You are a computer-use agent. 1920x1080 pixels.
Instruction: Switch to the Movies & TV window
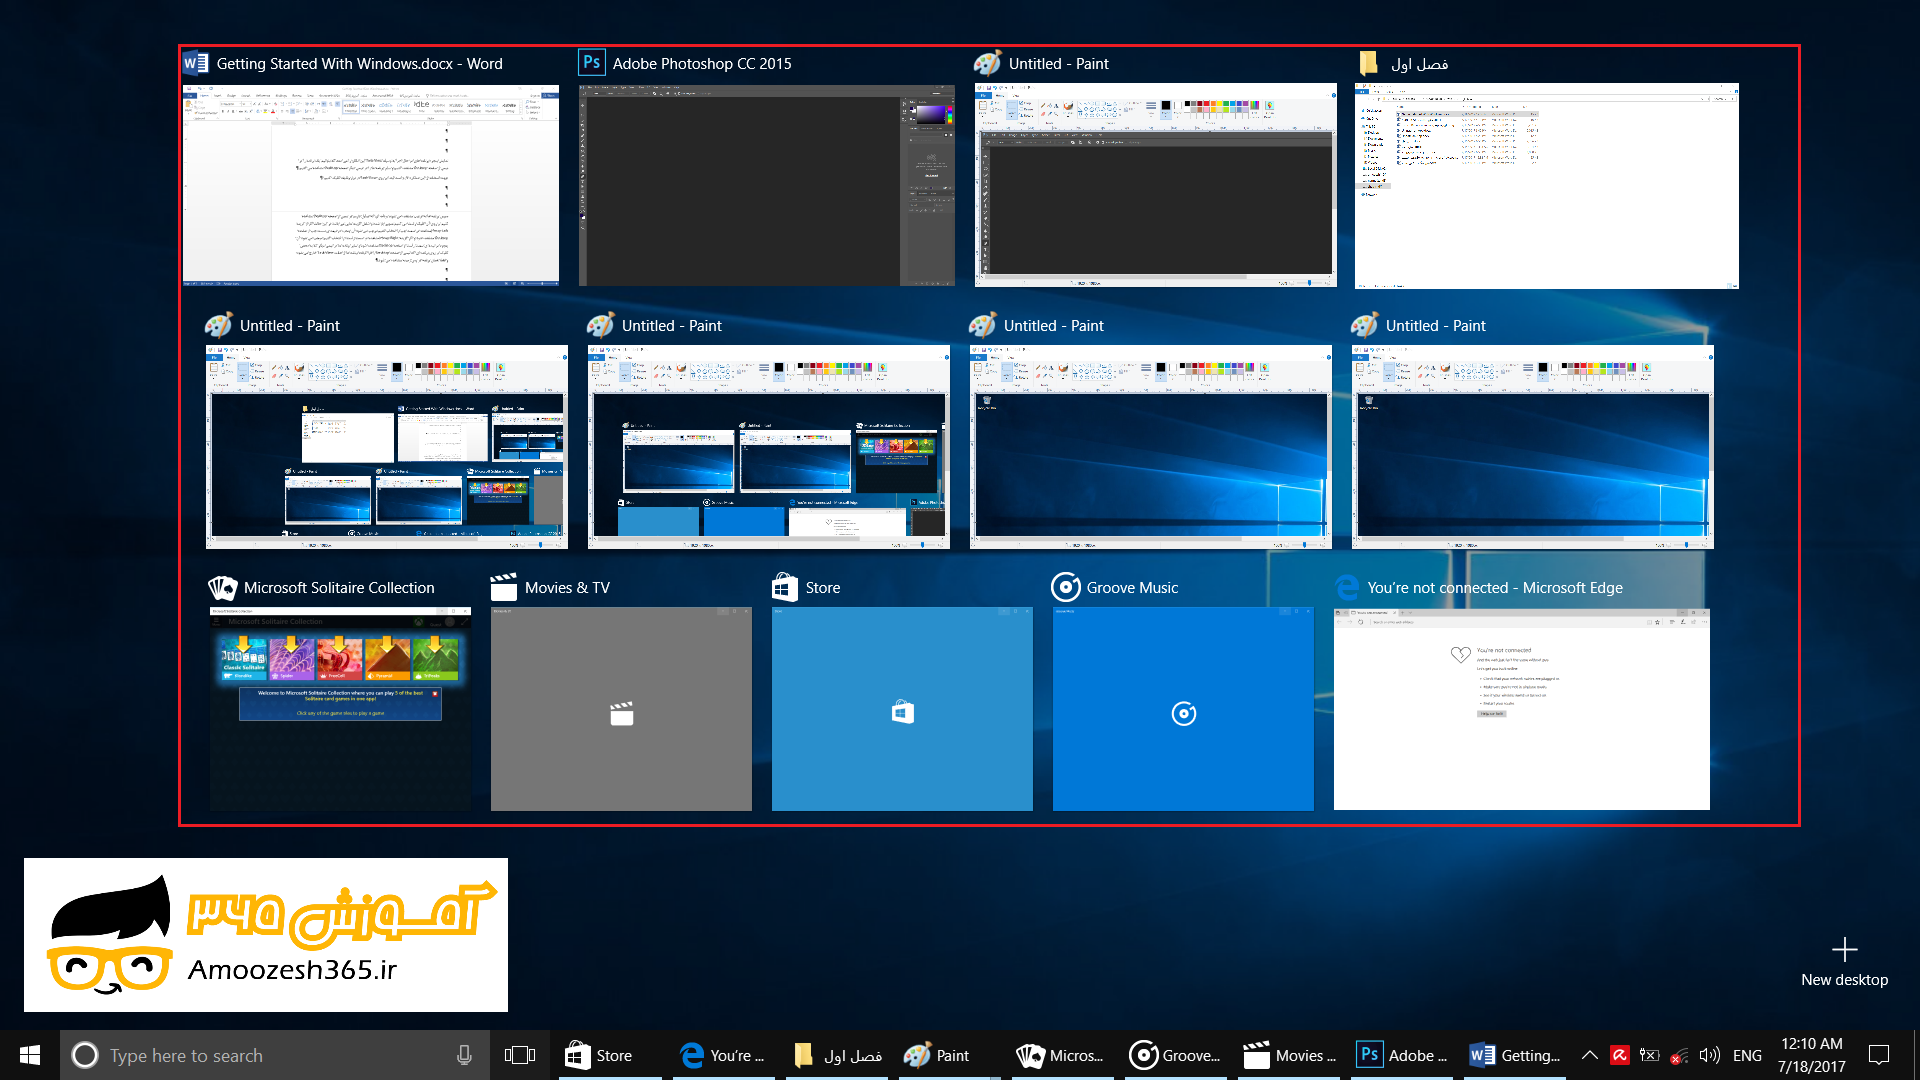click(621, 709)
